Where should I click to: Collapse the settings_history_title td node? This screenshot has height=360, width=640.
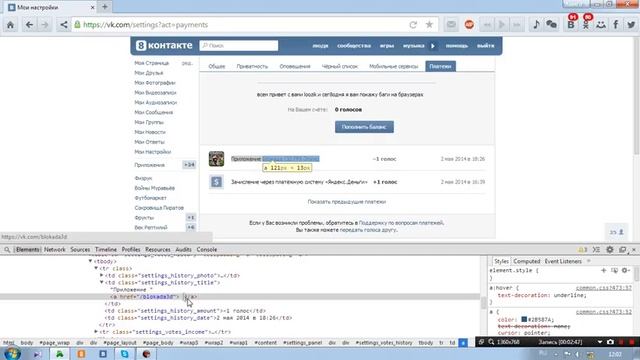click(102, 282)
